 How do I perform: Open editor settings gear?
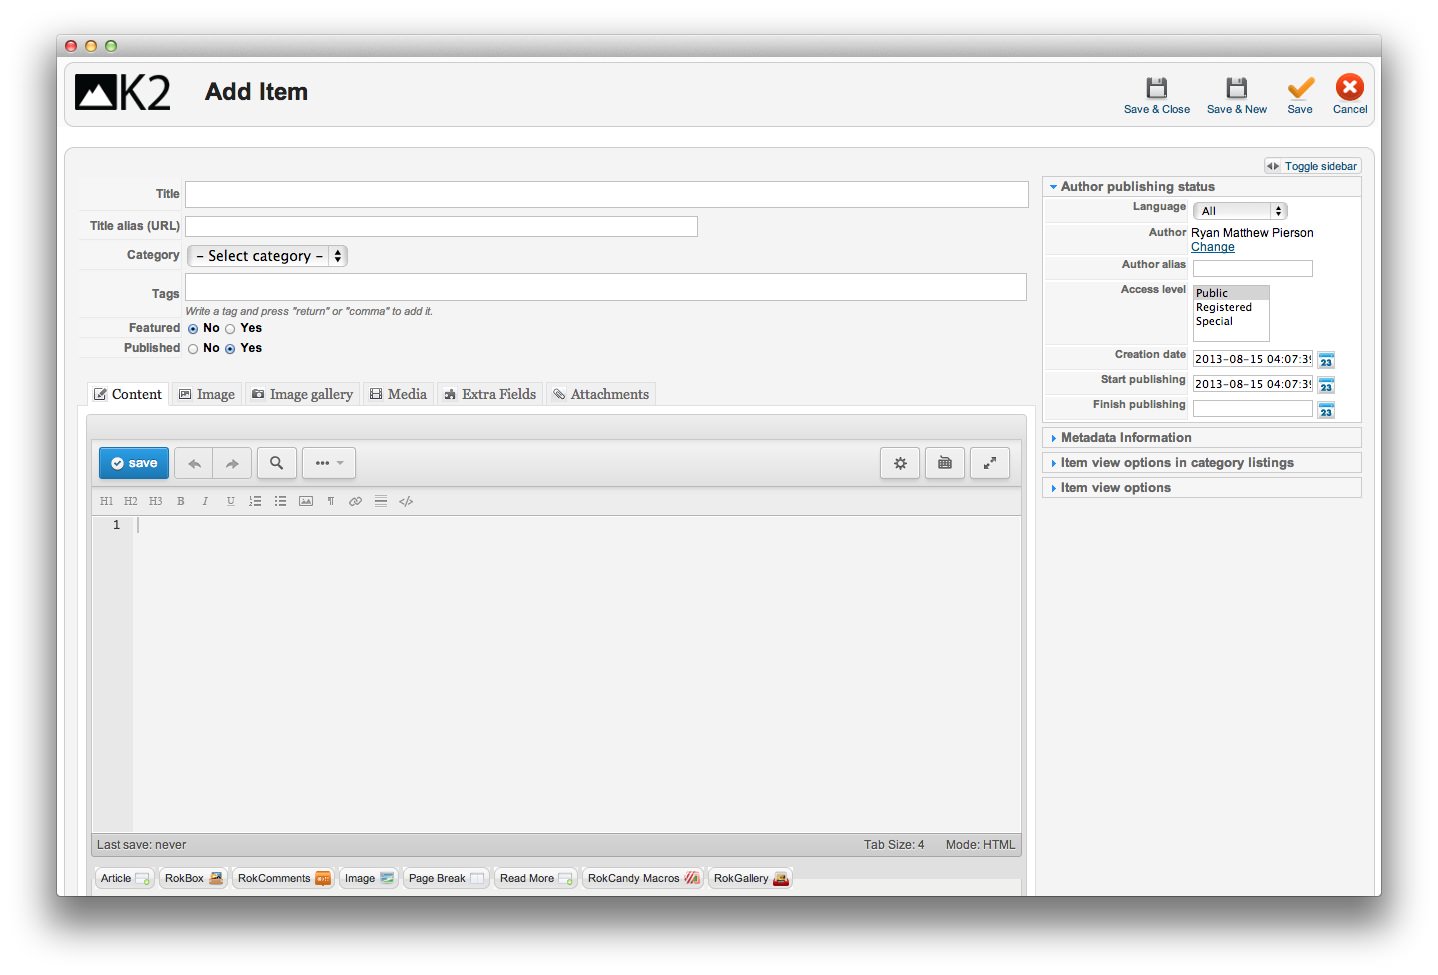click(x=900, y=463)
